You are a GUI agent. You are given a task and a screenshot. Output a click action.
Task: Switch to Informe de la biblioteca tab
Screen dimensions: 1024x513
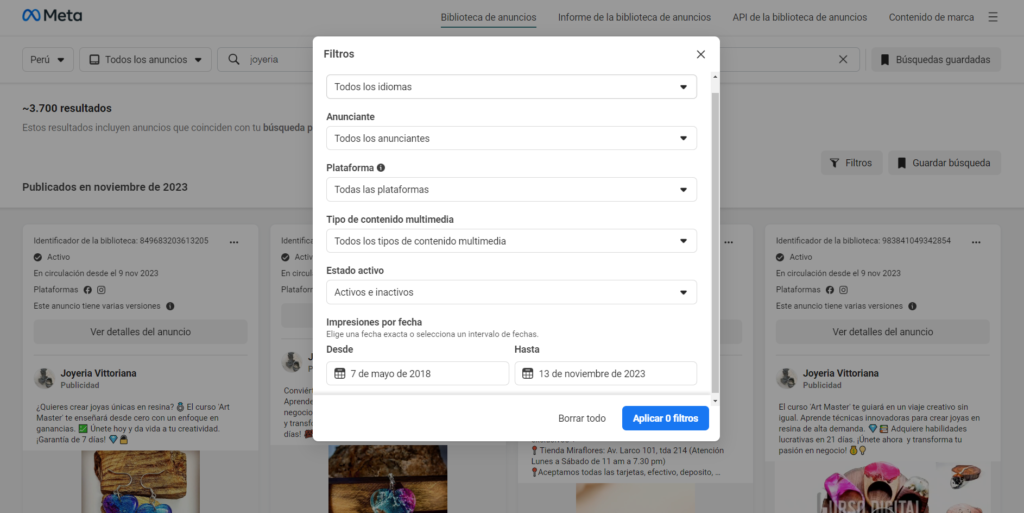634,17
